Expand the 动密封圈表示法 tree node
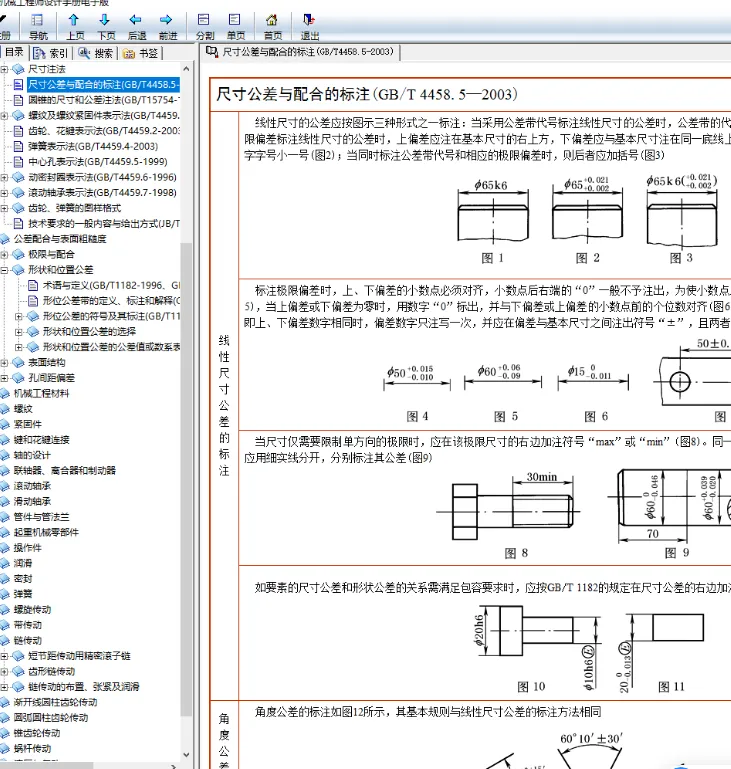The image size is (731, 769). click(4, 178)
